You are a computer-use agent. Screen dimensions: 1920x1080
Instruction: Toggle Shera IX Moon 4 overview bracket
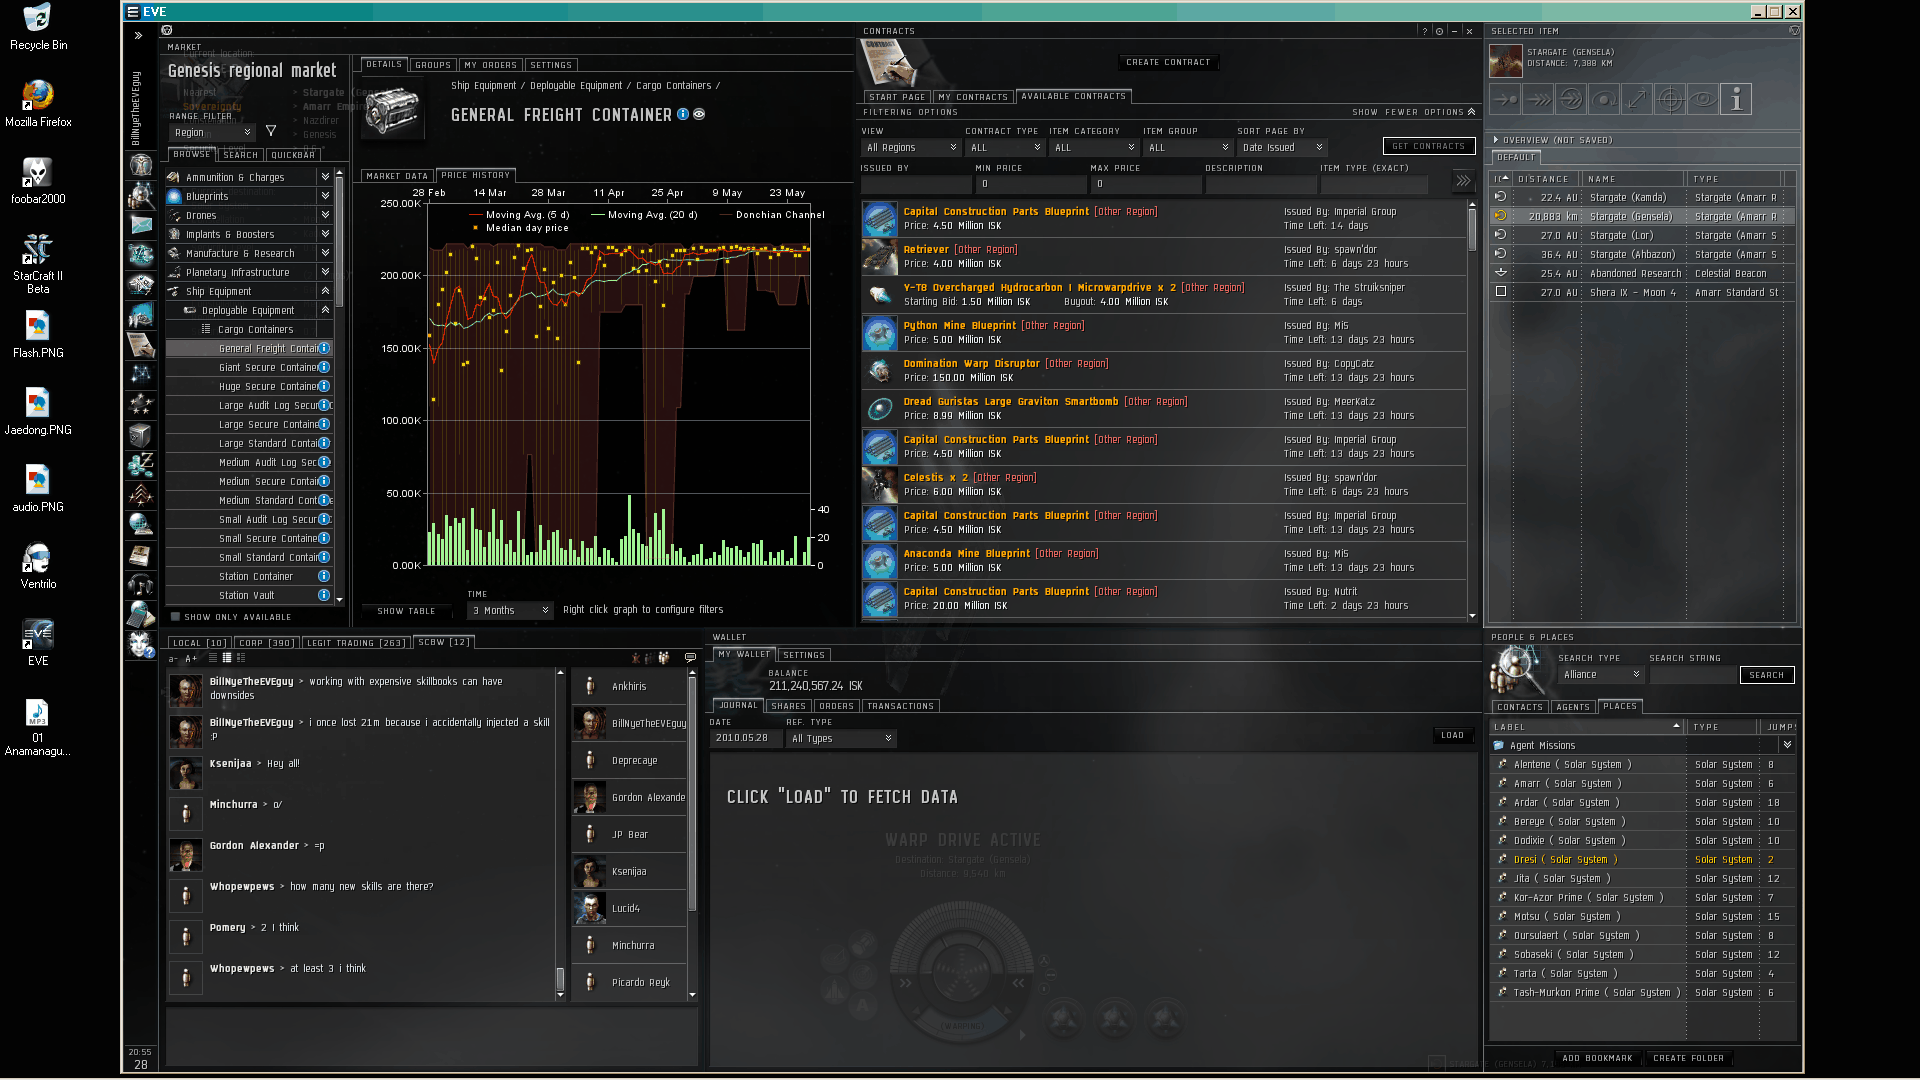[x=1500, y=292]
